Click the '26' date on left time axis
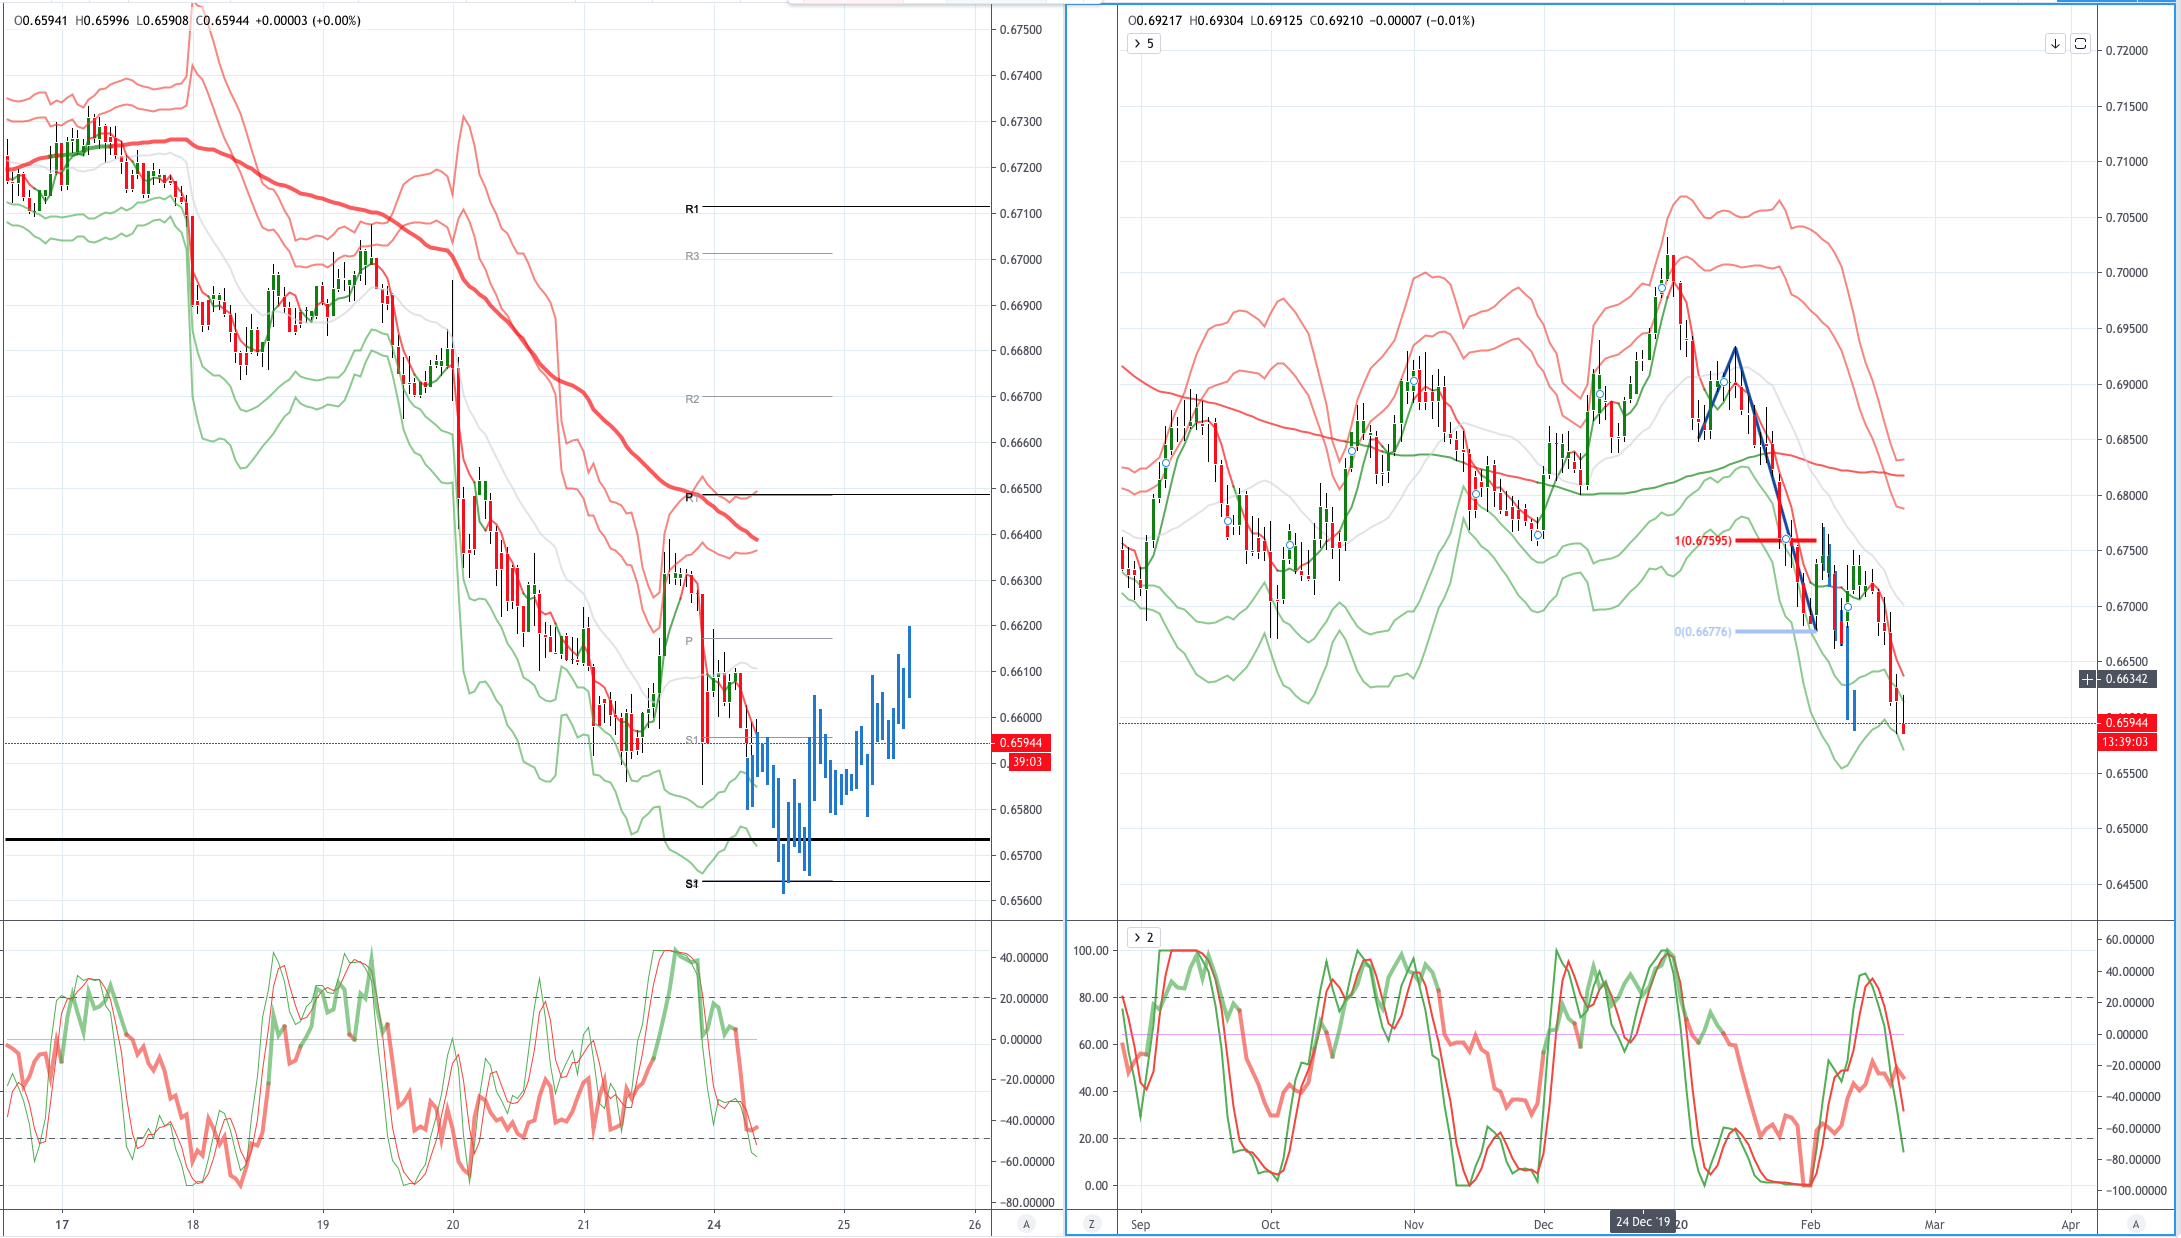This screenshot has height=1238, width=2181. [x=975, y=1224]
